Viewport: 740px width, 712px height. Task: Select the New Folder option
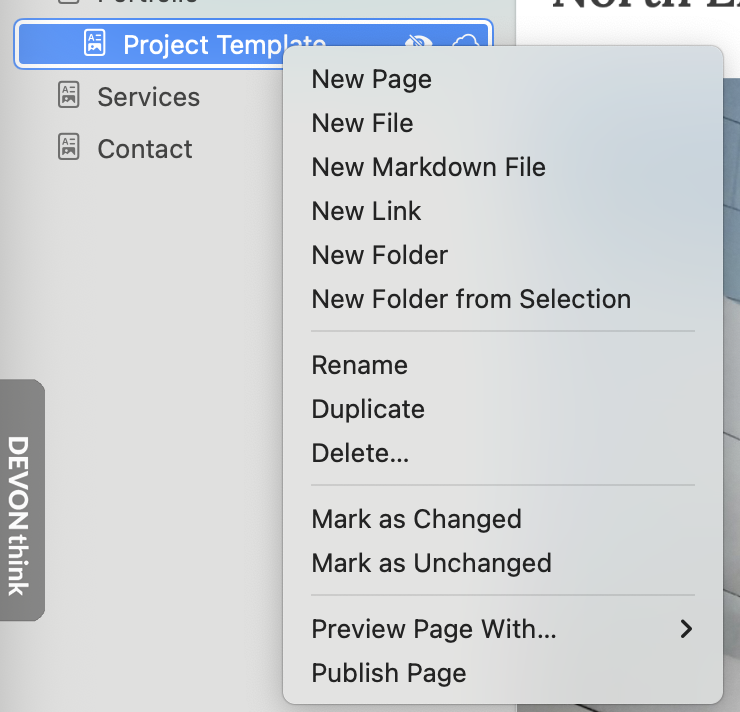click(x=379, y=255)
